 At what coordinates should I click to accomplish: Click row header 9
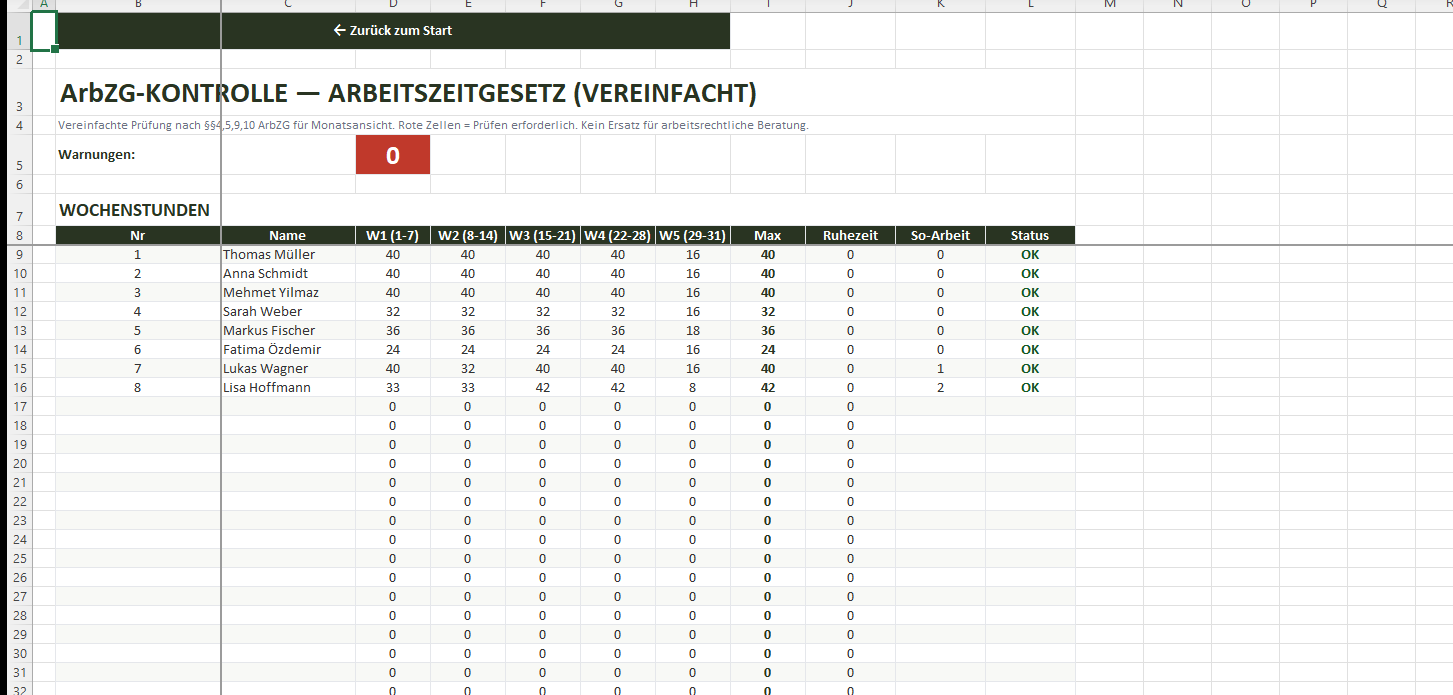click(20, 254)
